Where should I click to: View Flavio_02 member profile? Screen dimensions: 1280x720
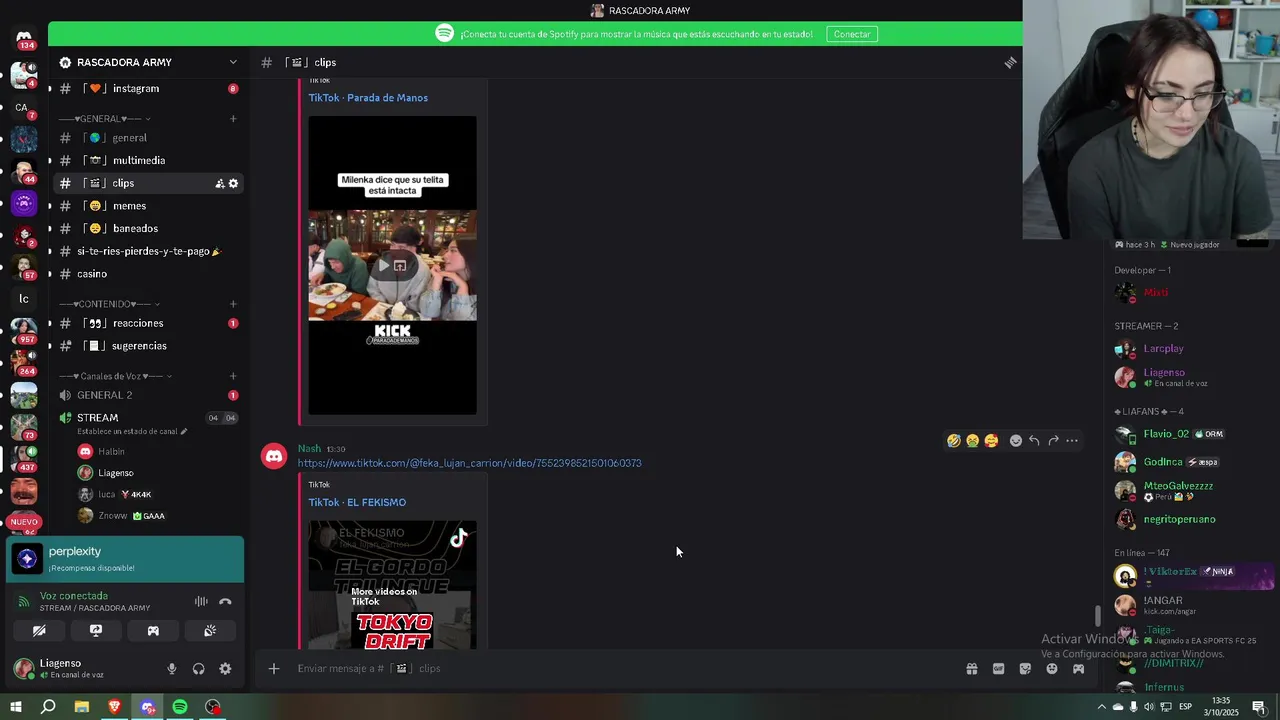coord(1192,435)
